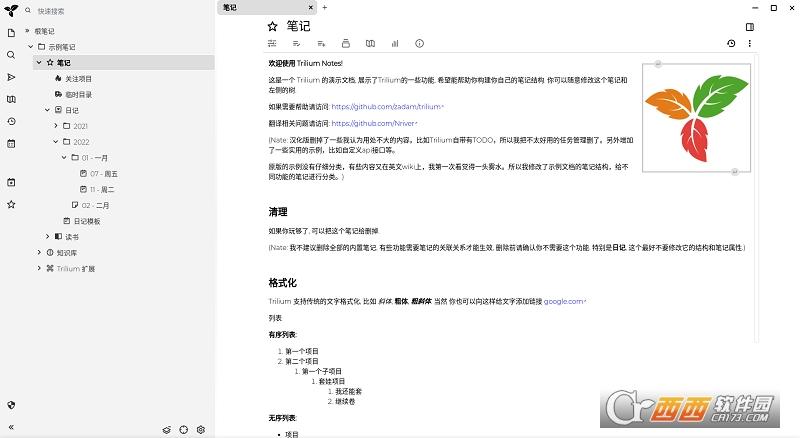Screen dimensions: 800x438
Task: Open the note paths ribbon icon
Action: 345,43
